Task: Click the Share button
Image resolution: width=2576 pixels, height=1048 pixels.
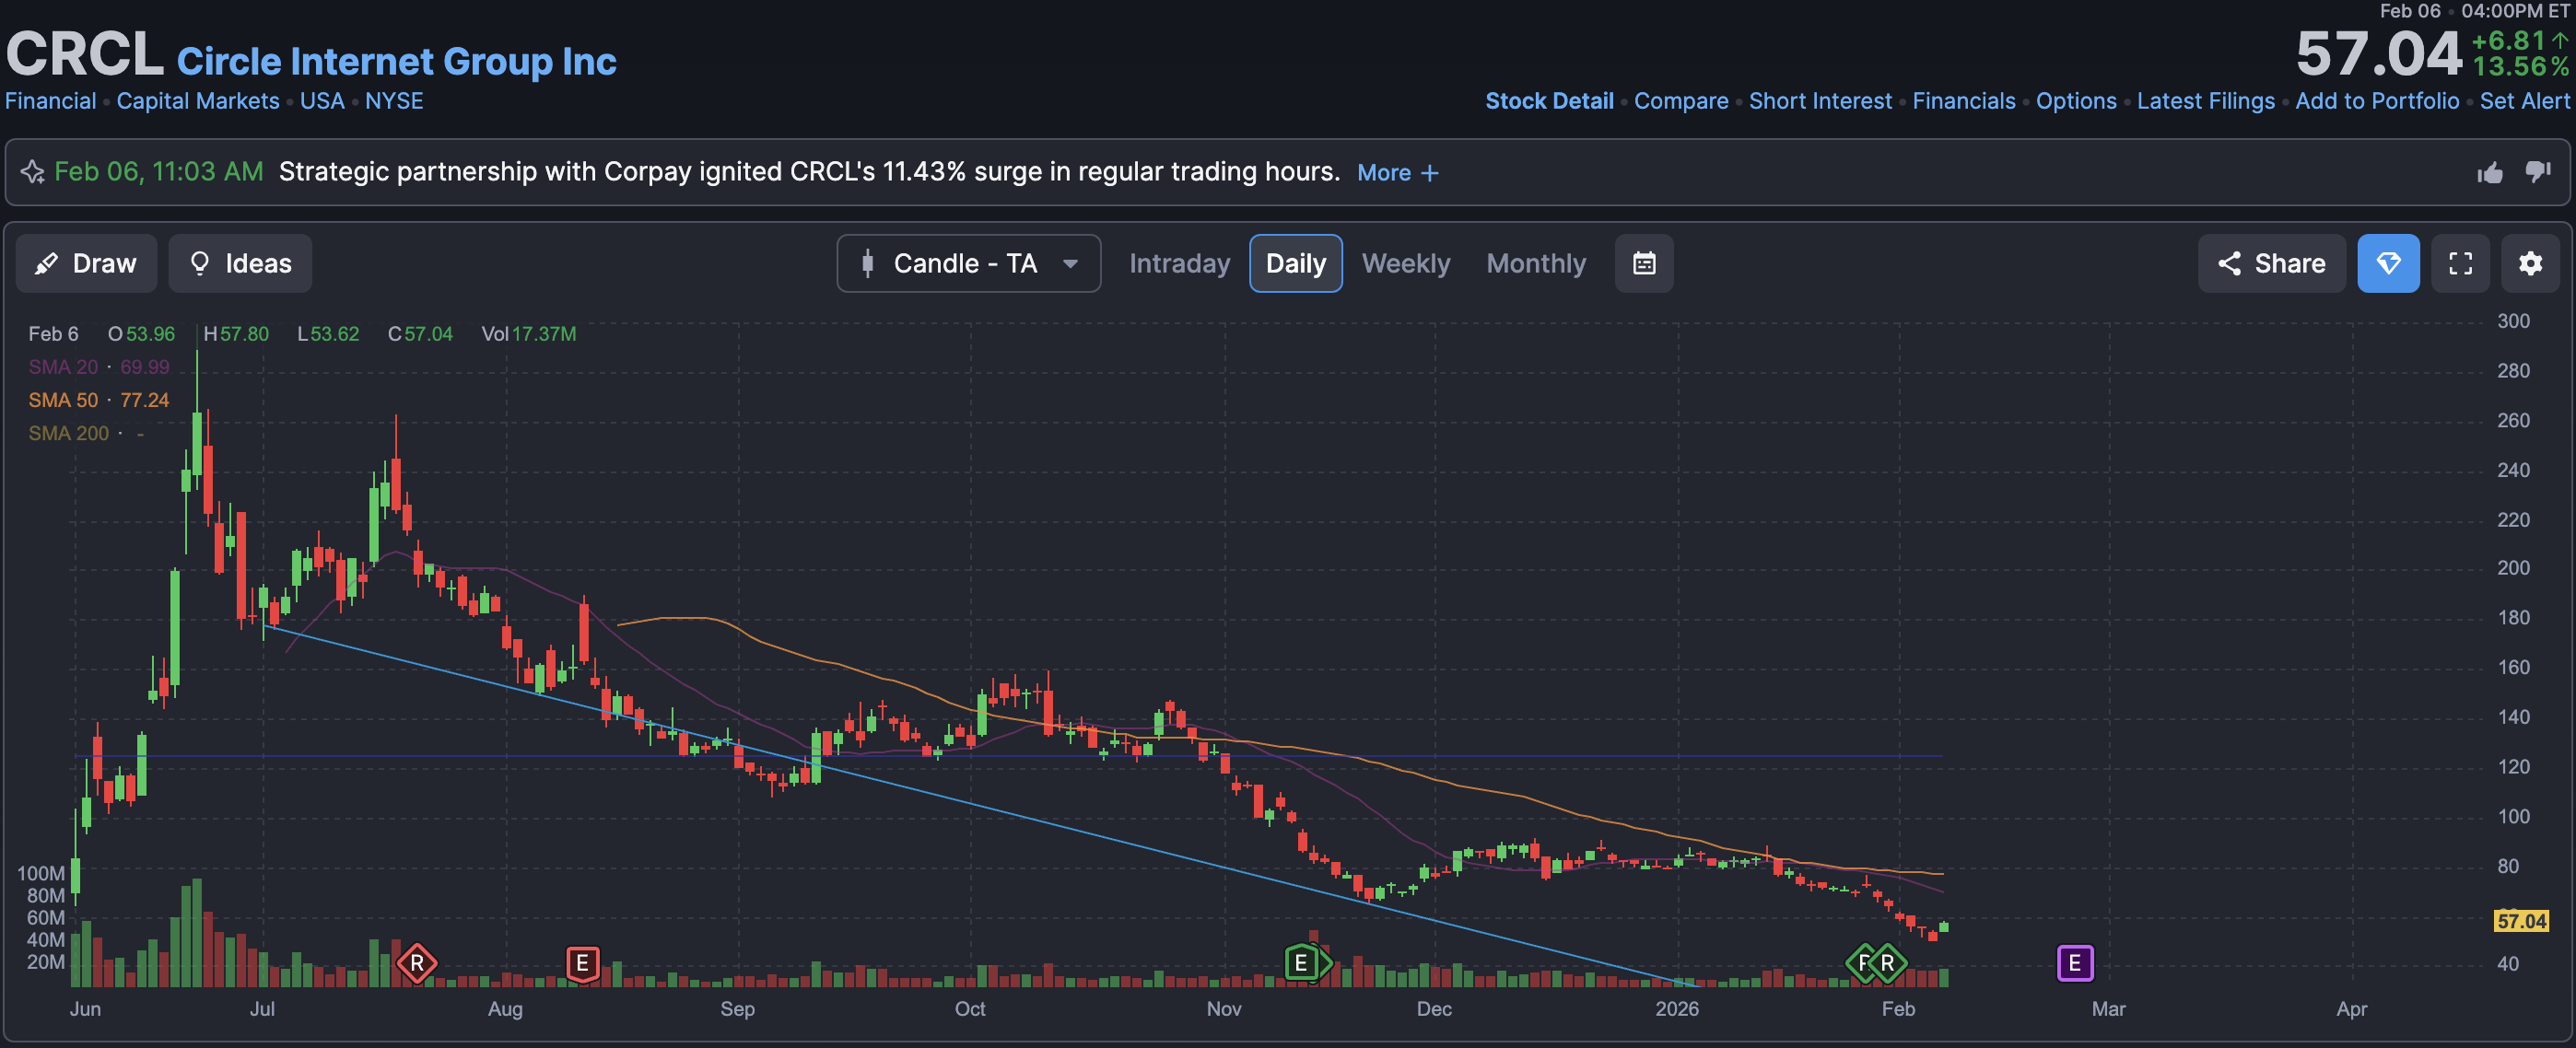Action: click(x=2270, y=263)
